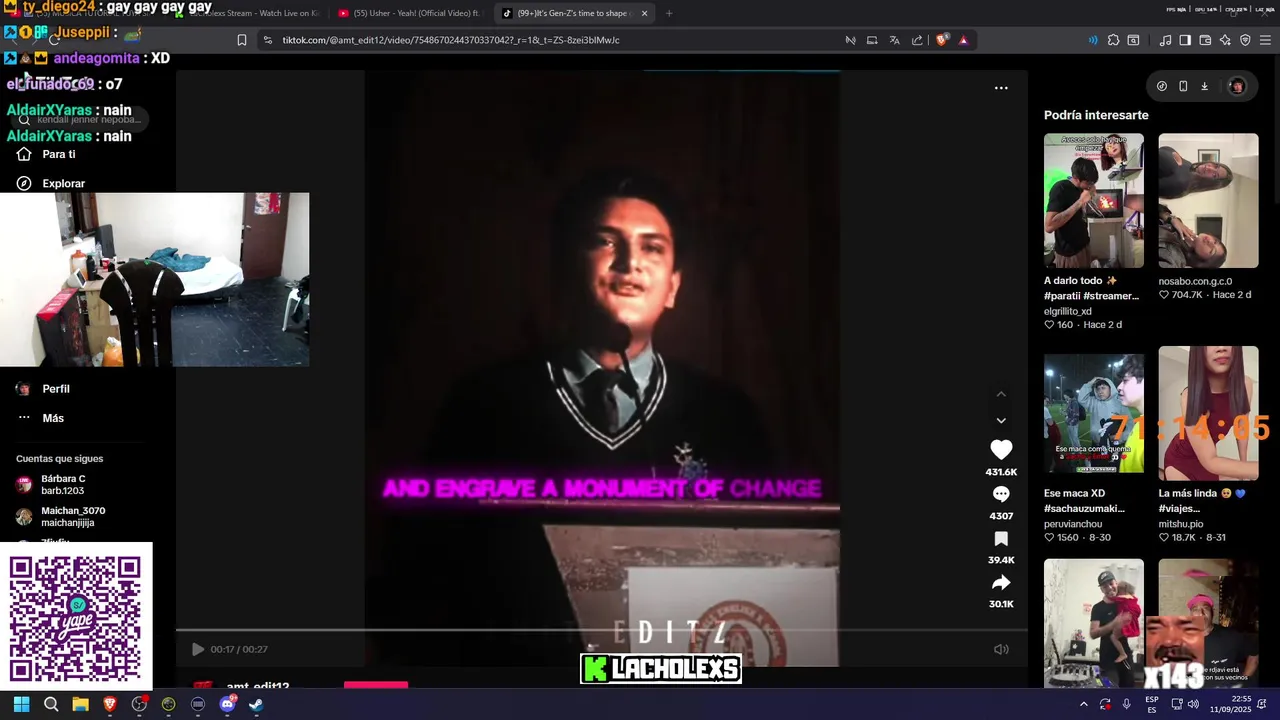Viewport: 1280px width, 720px height.
Task: Open the Brave Wallet icon
Action: [x=1205, y=40]
